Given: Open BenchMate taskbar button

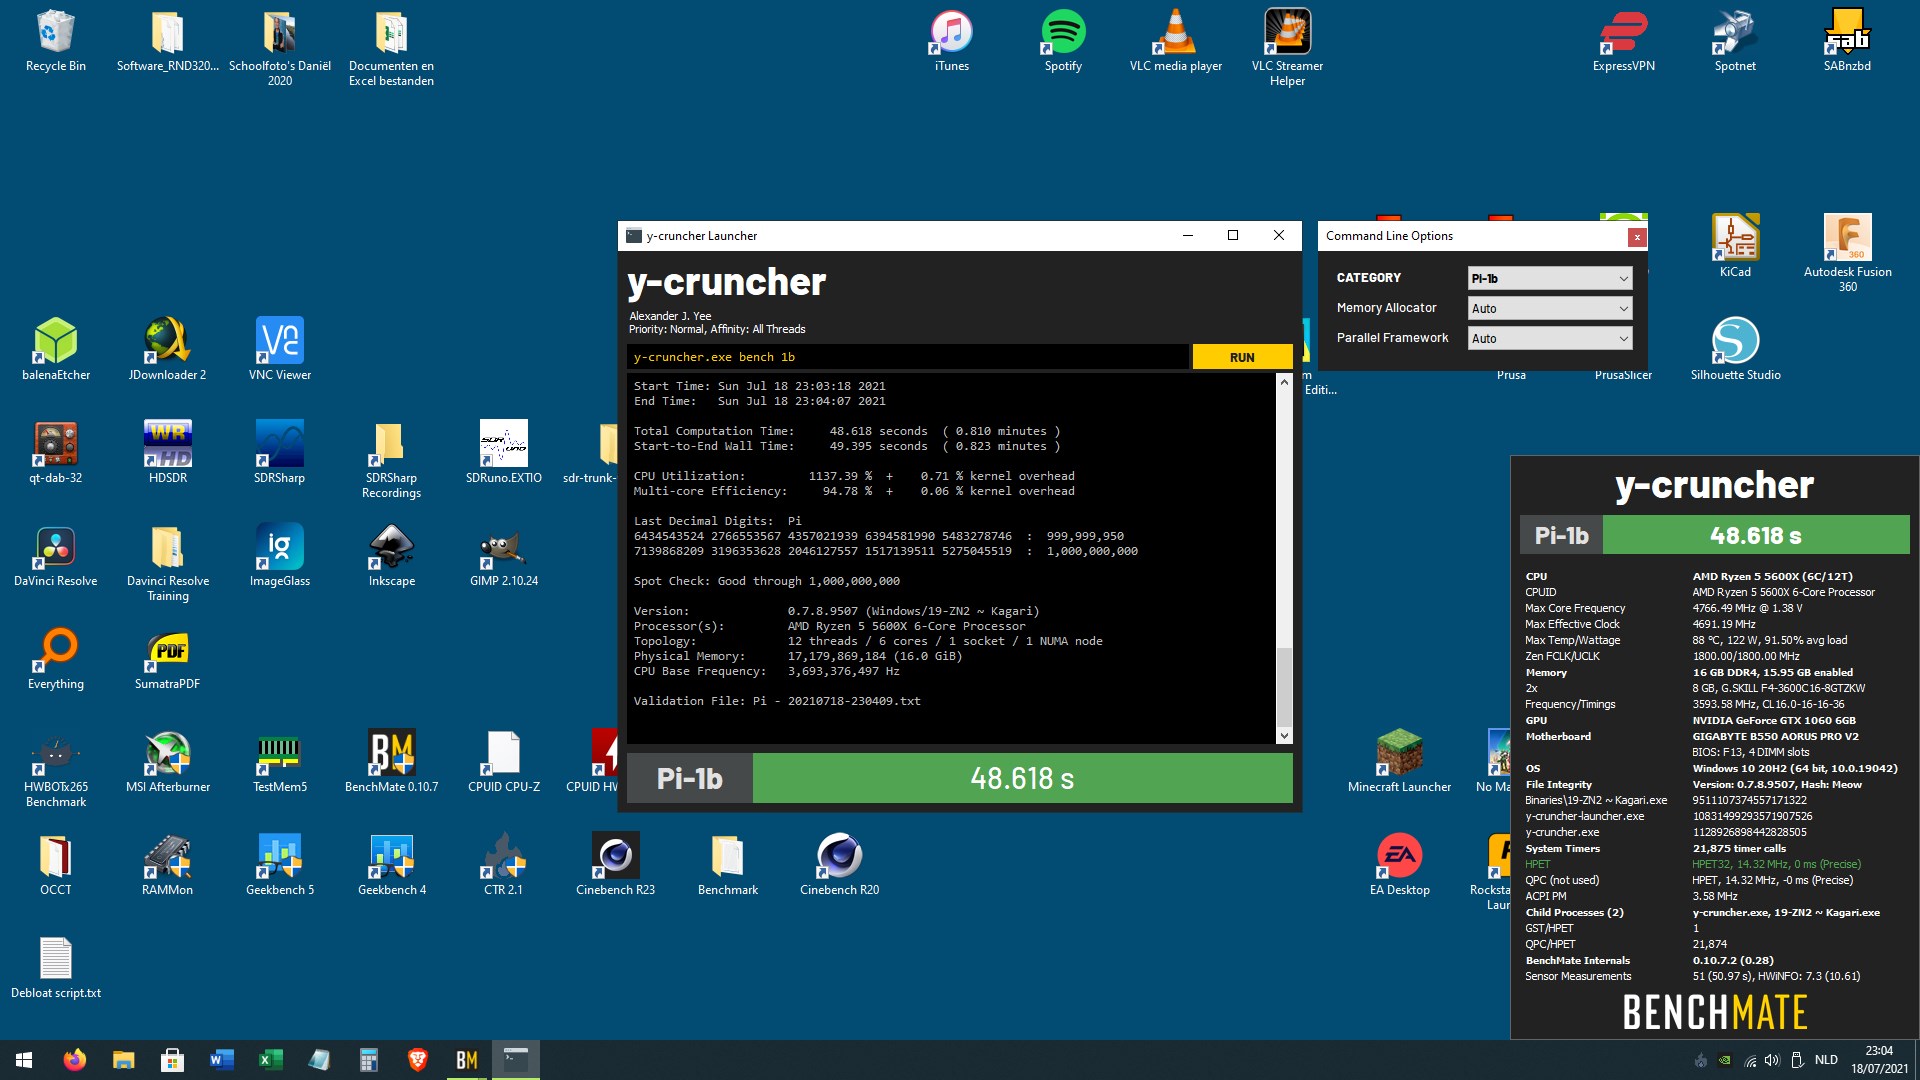Looking at the screenshot, I should [467, 1060].
